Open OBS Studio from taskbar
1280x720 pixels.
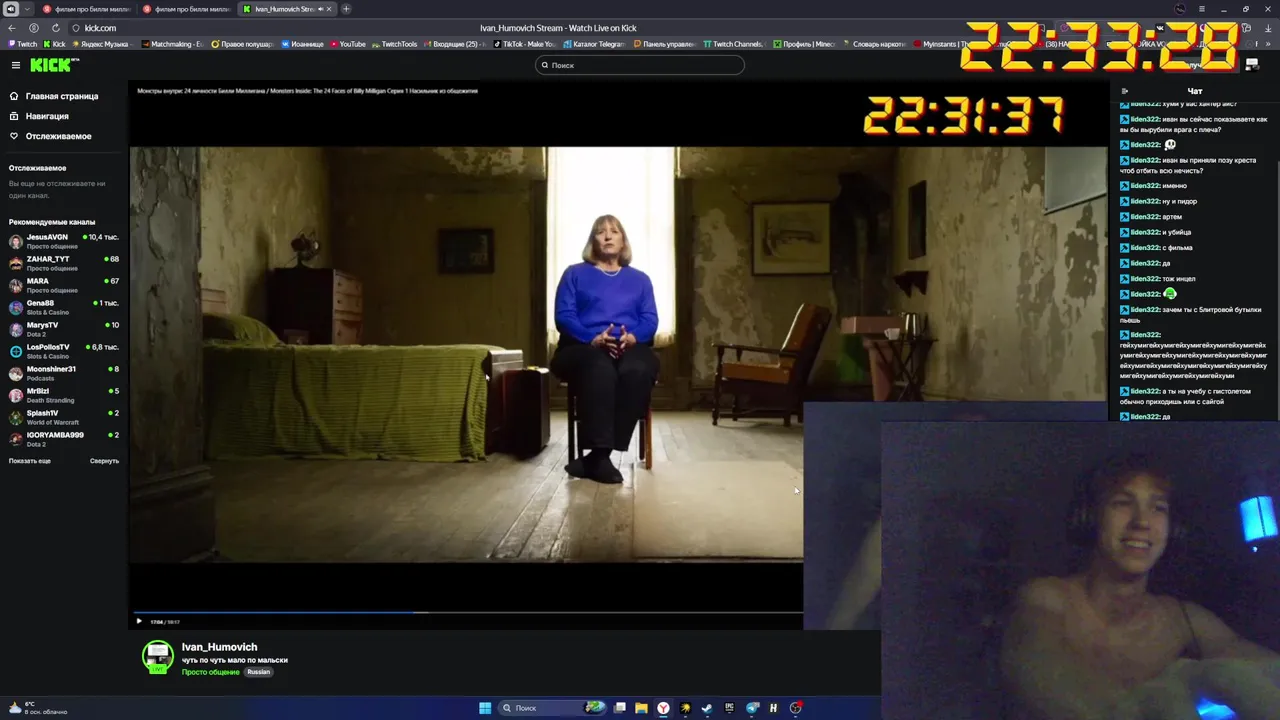(x=796, y=708)
